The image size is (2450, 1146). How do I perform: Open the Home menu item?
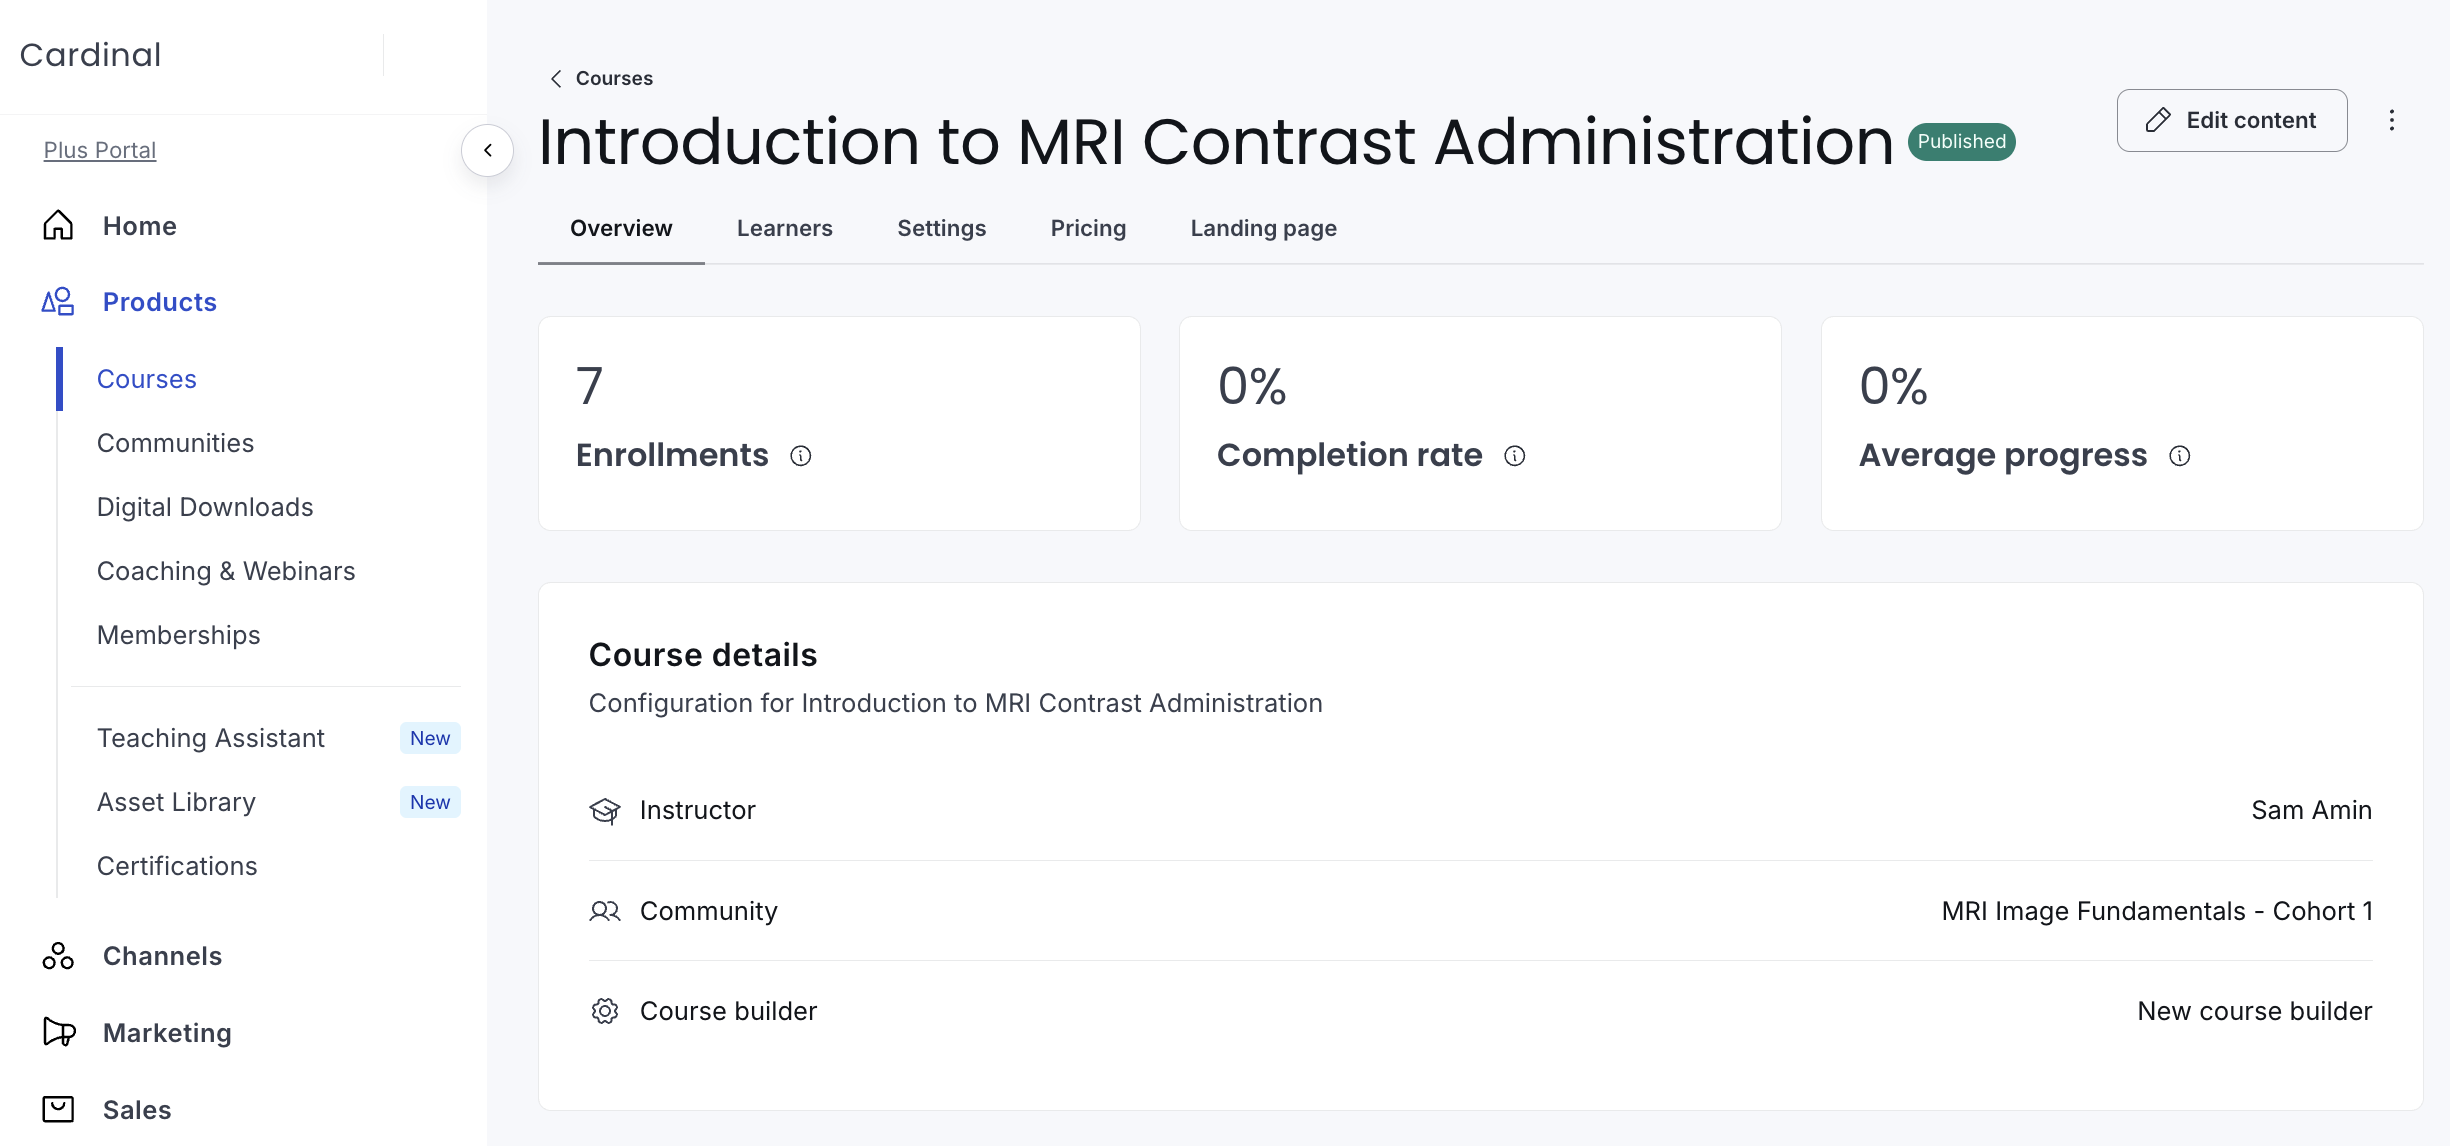point(140,226)
